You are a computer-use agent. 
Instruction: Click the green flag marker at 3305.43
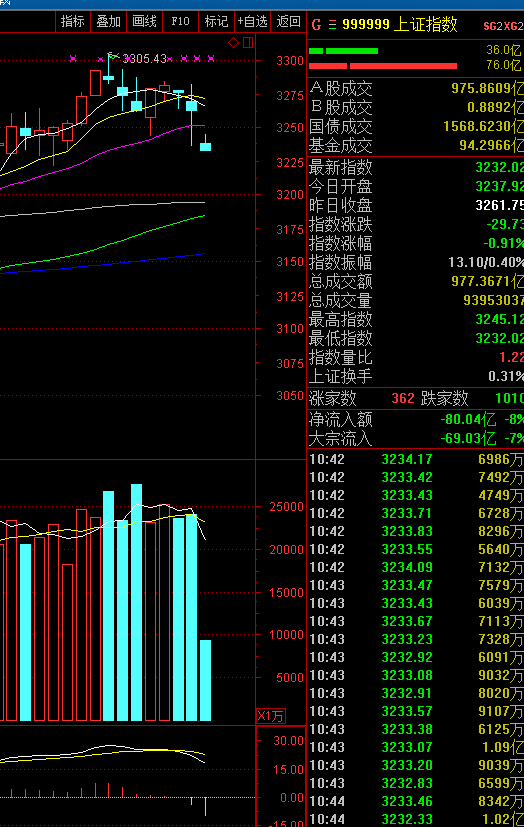click(x=113, y=55)
